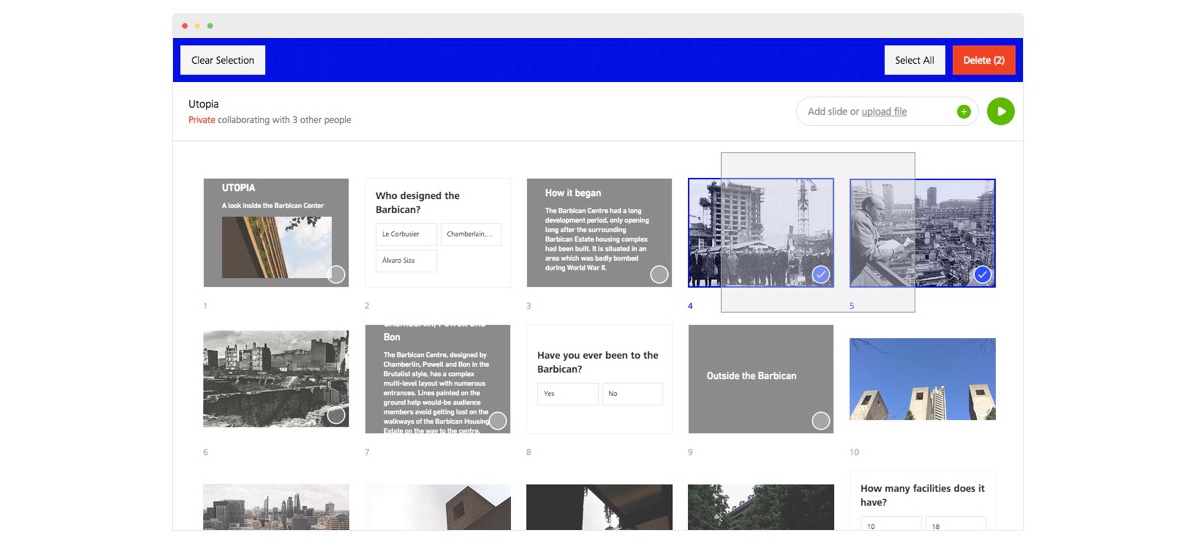Viewport: 1200px width, 550px height.
Task: Select the 10 answer on facilities slide
Action: coord(891,524)
